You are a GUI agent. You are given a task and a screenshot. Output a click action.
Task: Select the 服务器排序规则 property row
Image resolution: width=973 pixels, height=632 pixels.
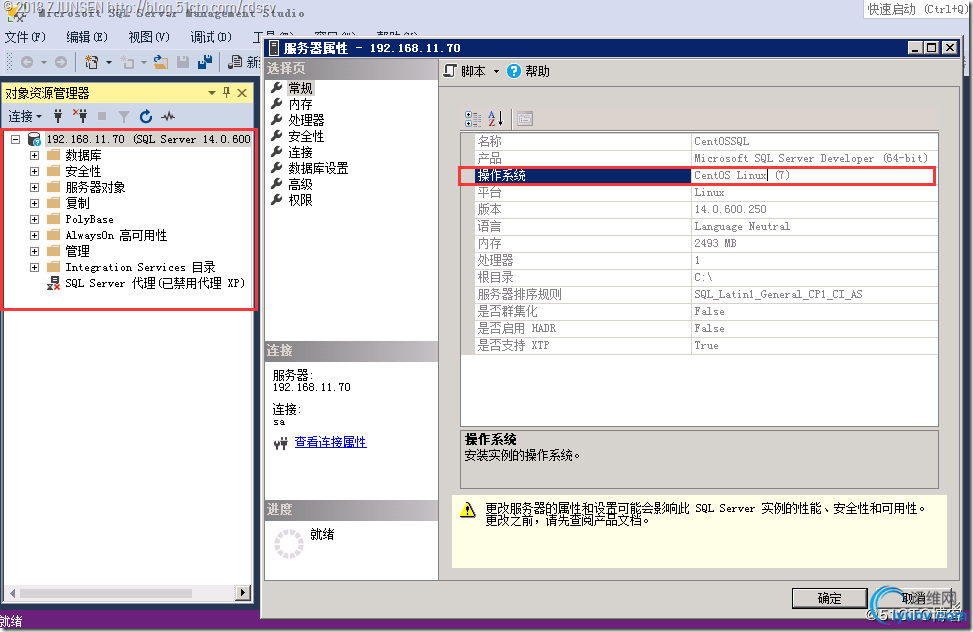[706, 294]
